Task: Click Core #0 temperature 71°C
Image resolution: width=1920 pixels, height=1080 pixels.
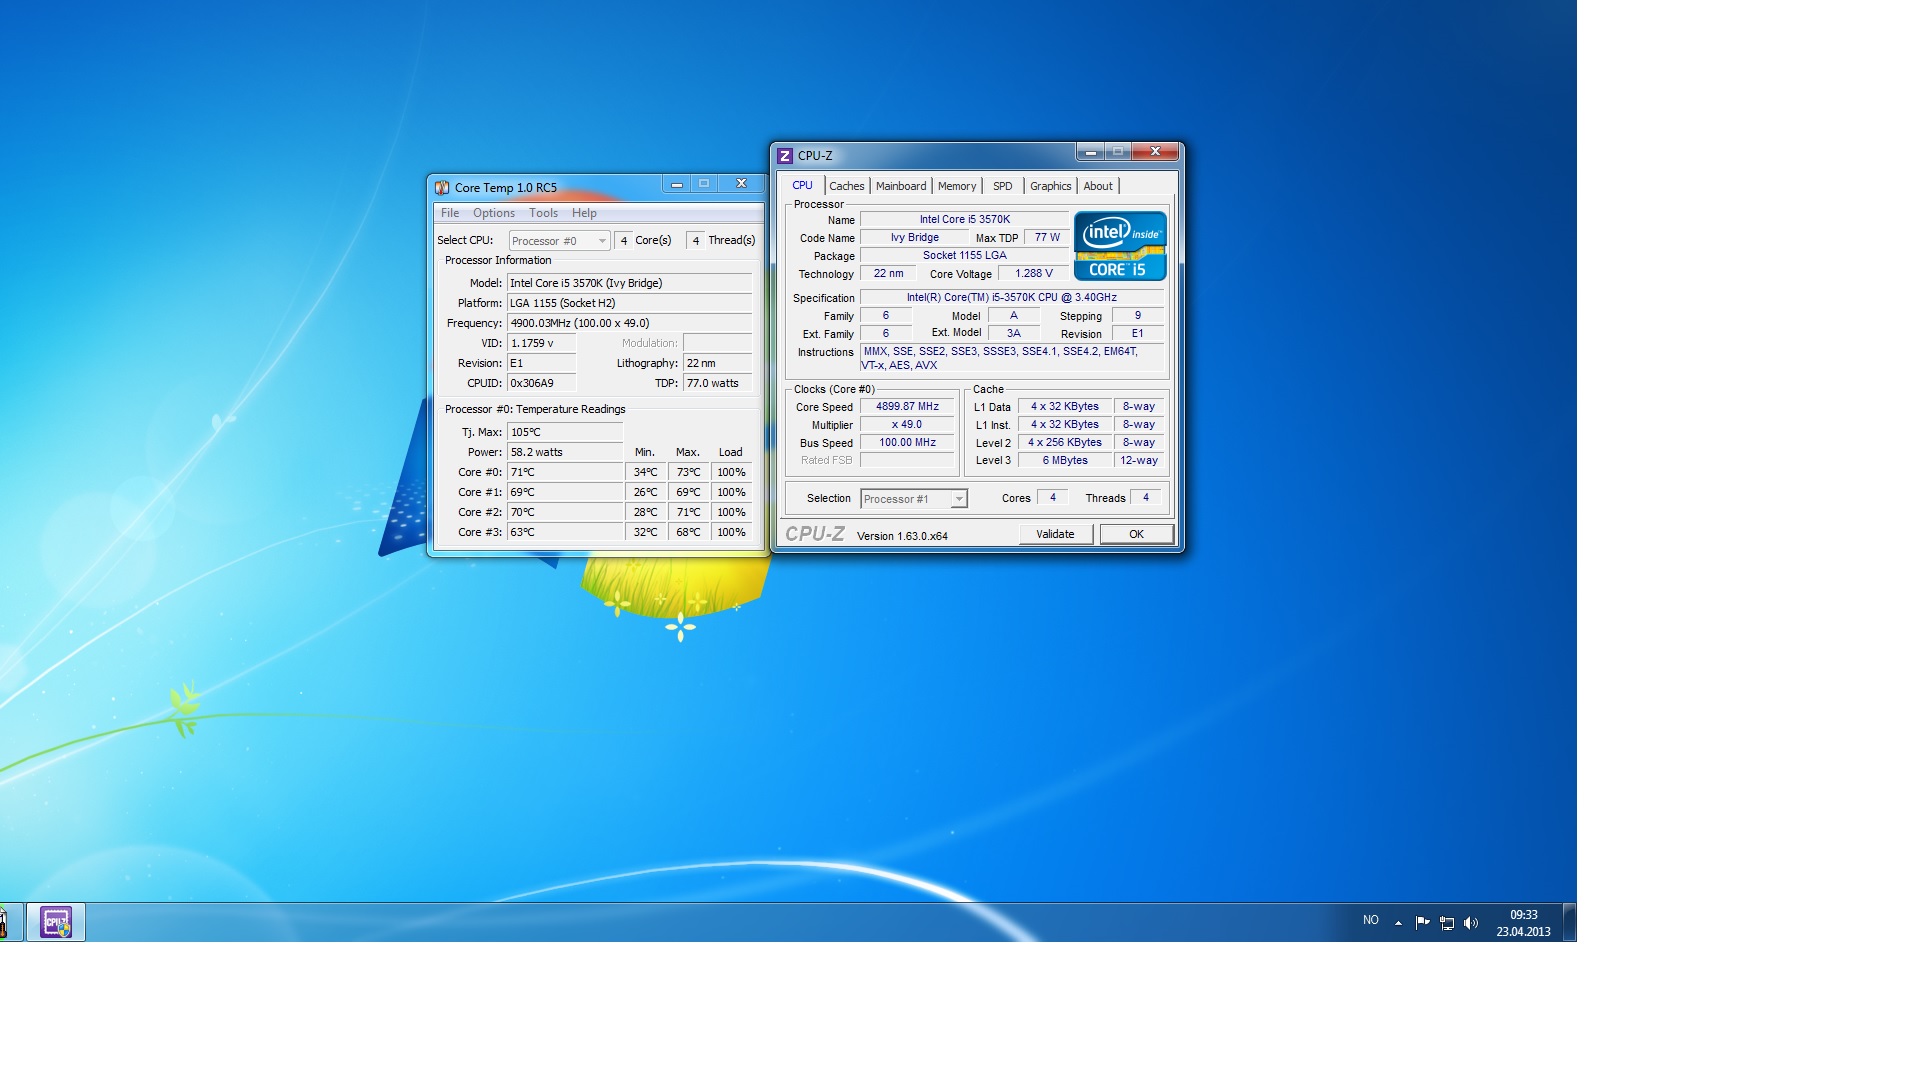Action: coord(565,472)
